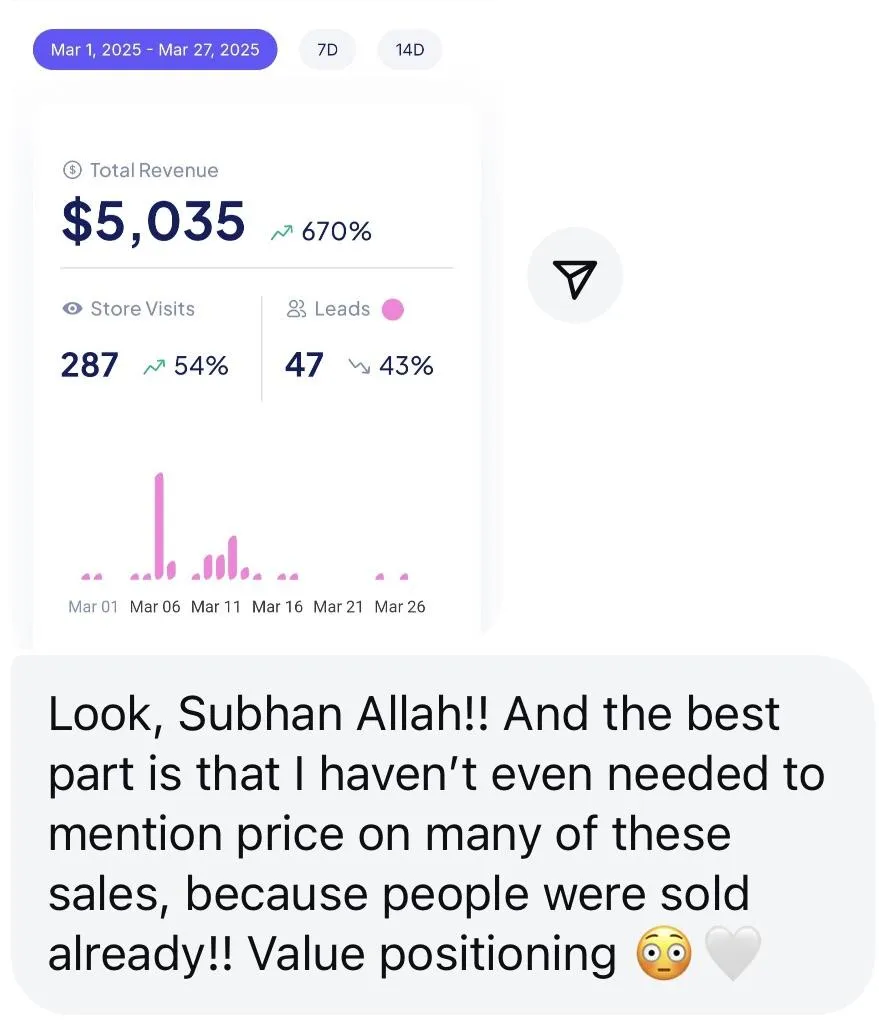Tap the message bubble starting 'Look, Subhan Allah'
Screen dimensions: 879x1020
coord(443,835)
